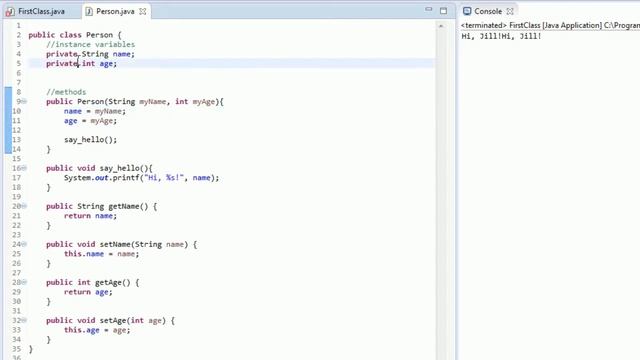Collapse the Person constructor at line 9
Screen dimensions: 640x360
pos(24,101)
